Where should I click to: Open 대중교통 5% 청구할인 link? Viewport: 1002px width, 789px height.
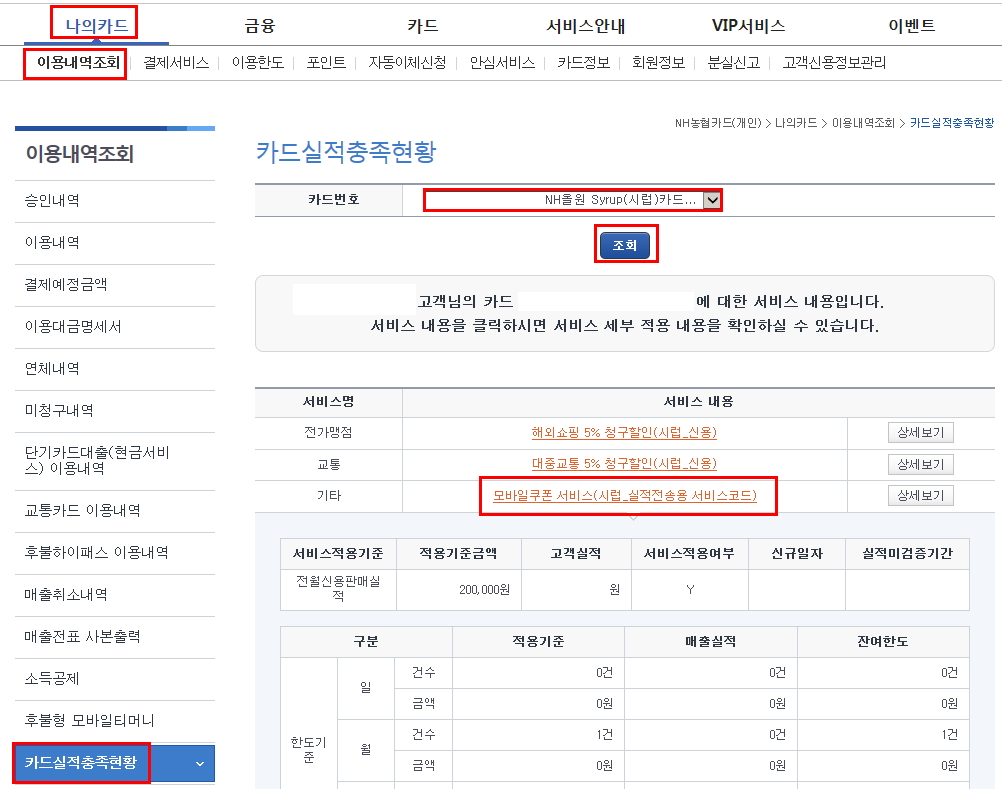(624, 464)
